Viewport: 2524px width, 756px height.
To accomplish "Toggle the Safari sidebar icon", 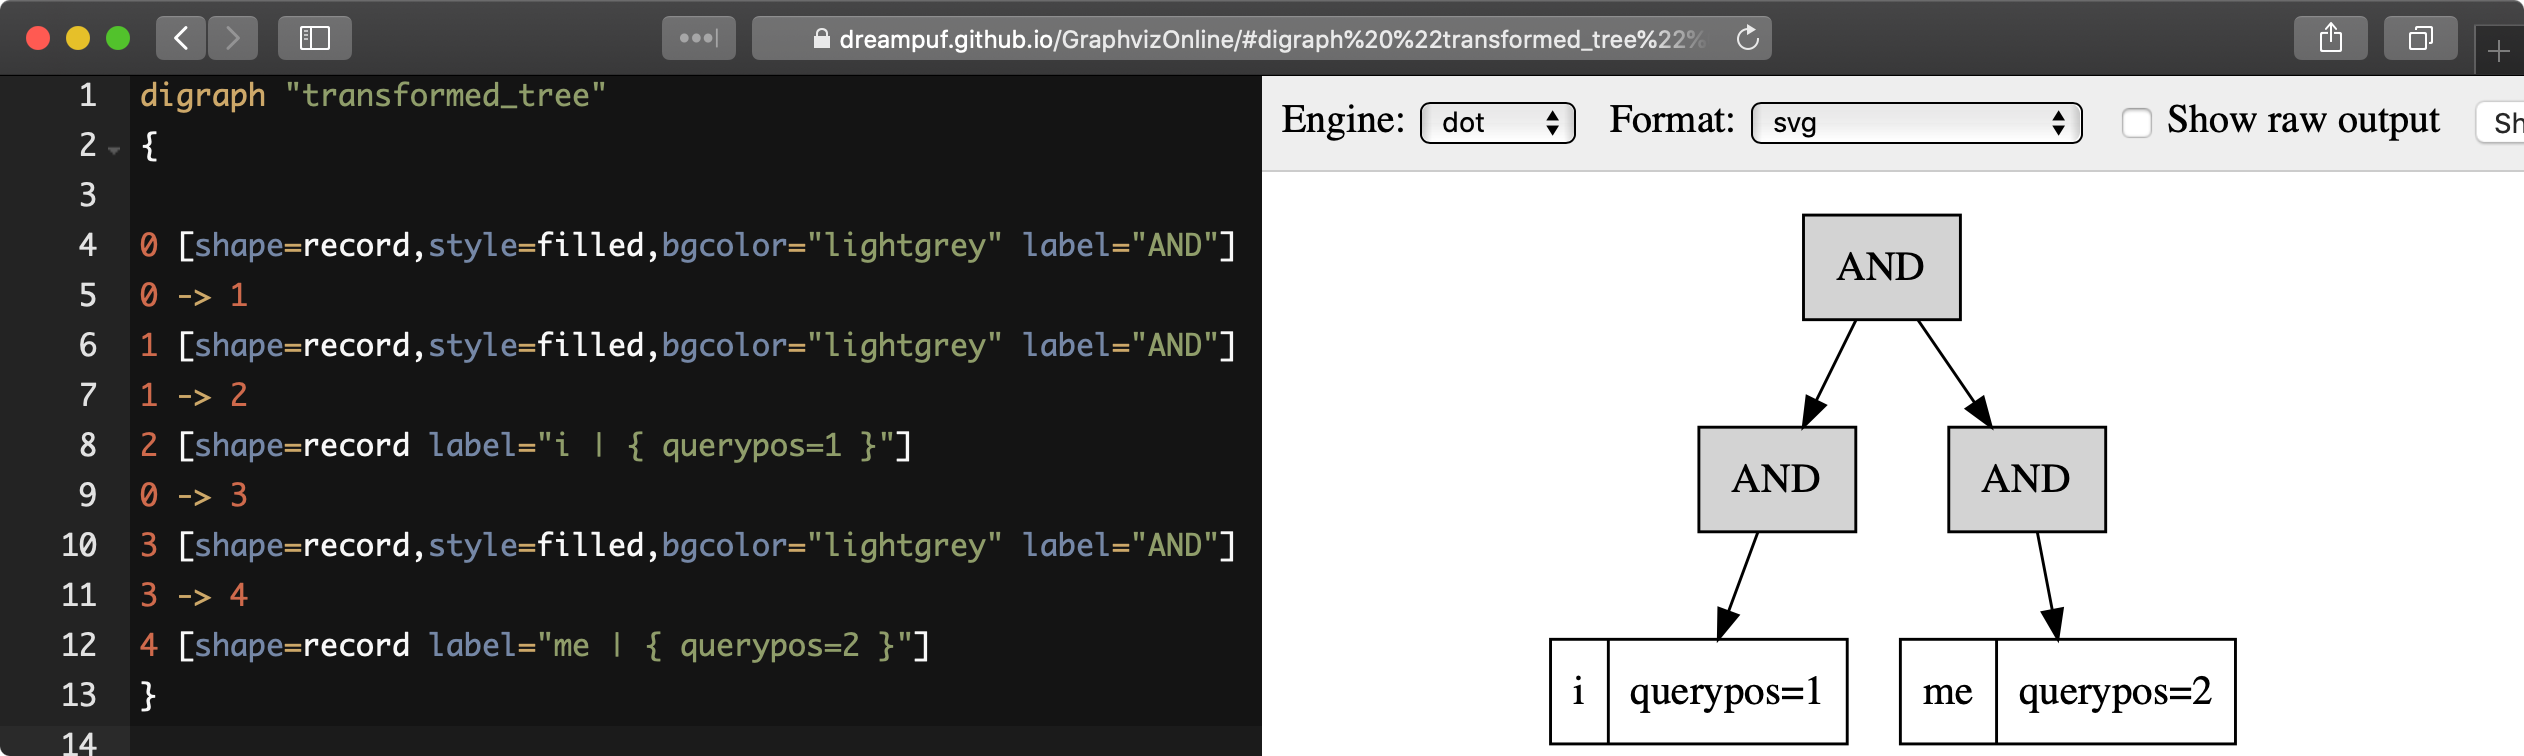I will coord(315,38).
